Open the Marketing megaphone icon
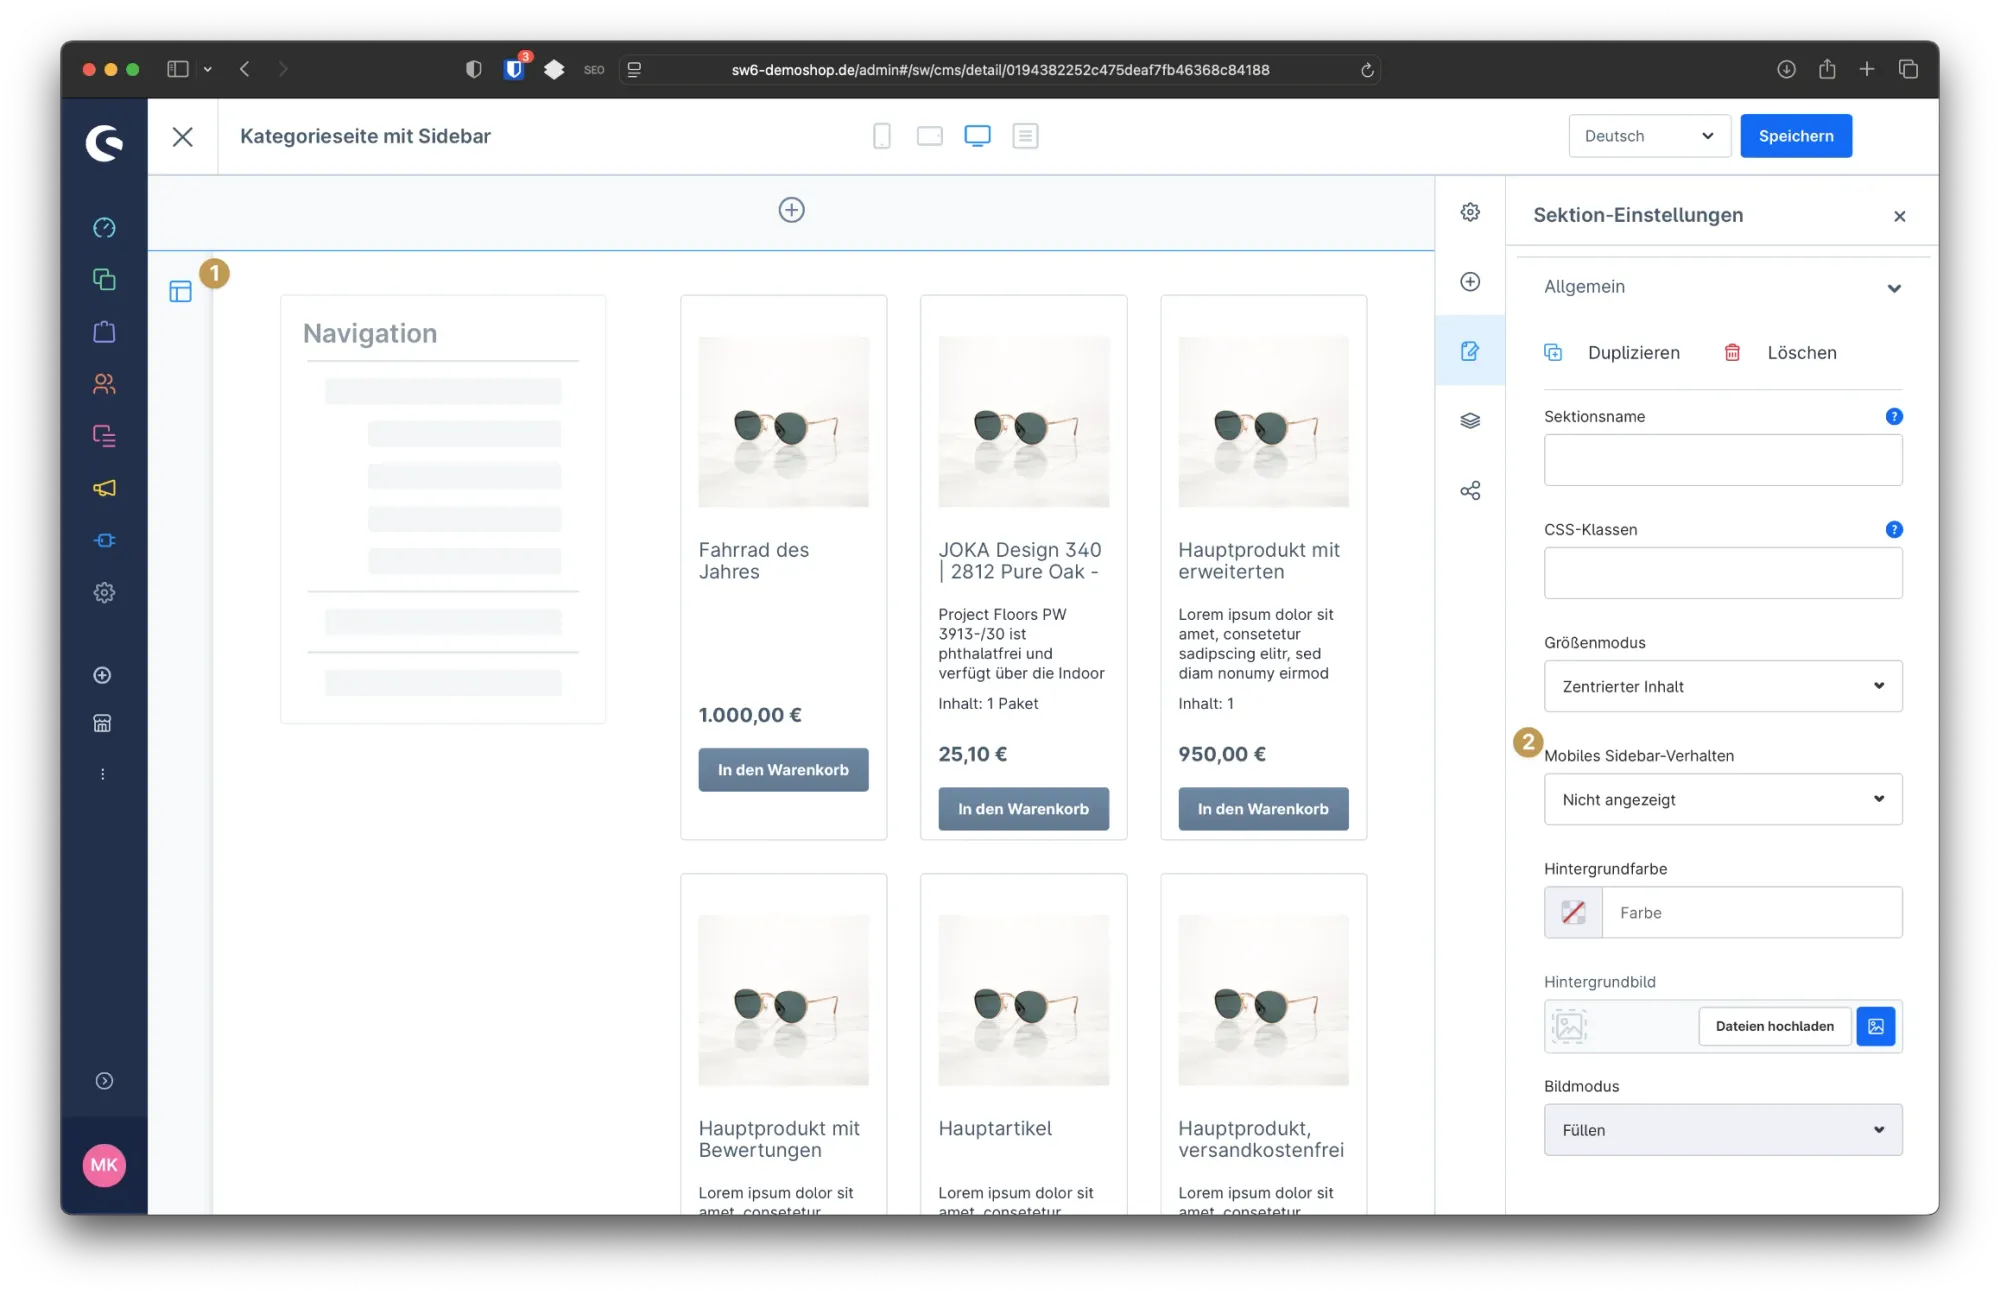Viewport: 2000px width, 1295px height. point(104,488)
